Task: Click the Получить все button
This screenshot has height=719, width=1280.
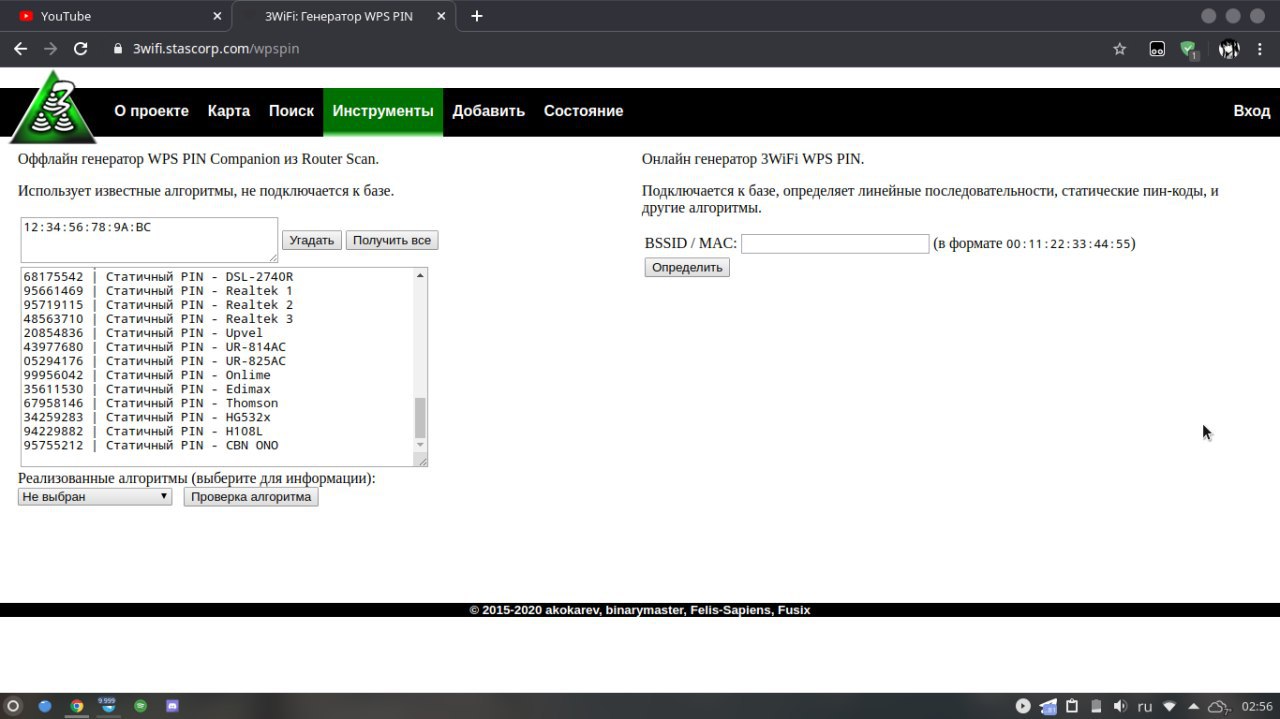Action: pyautogui.click(x=392, y=240)
